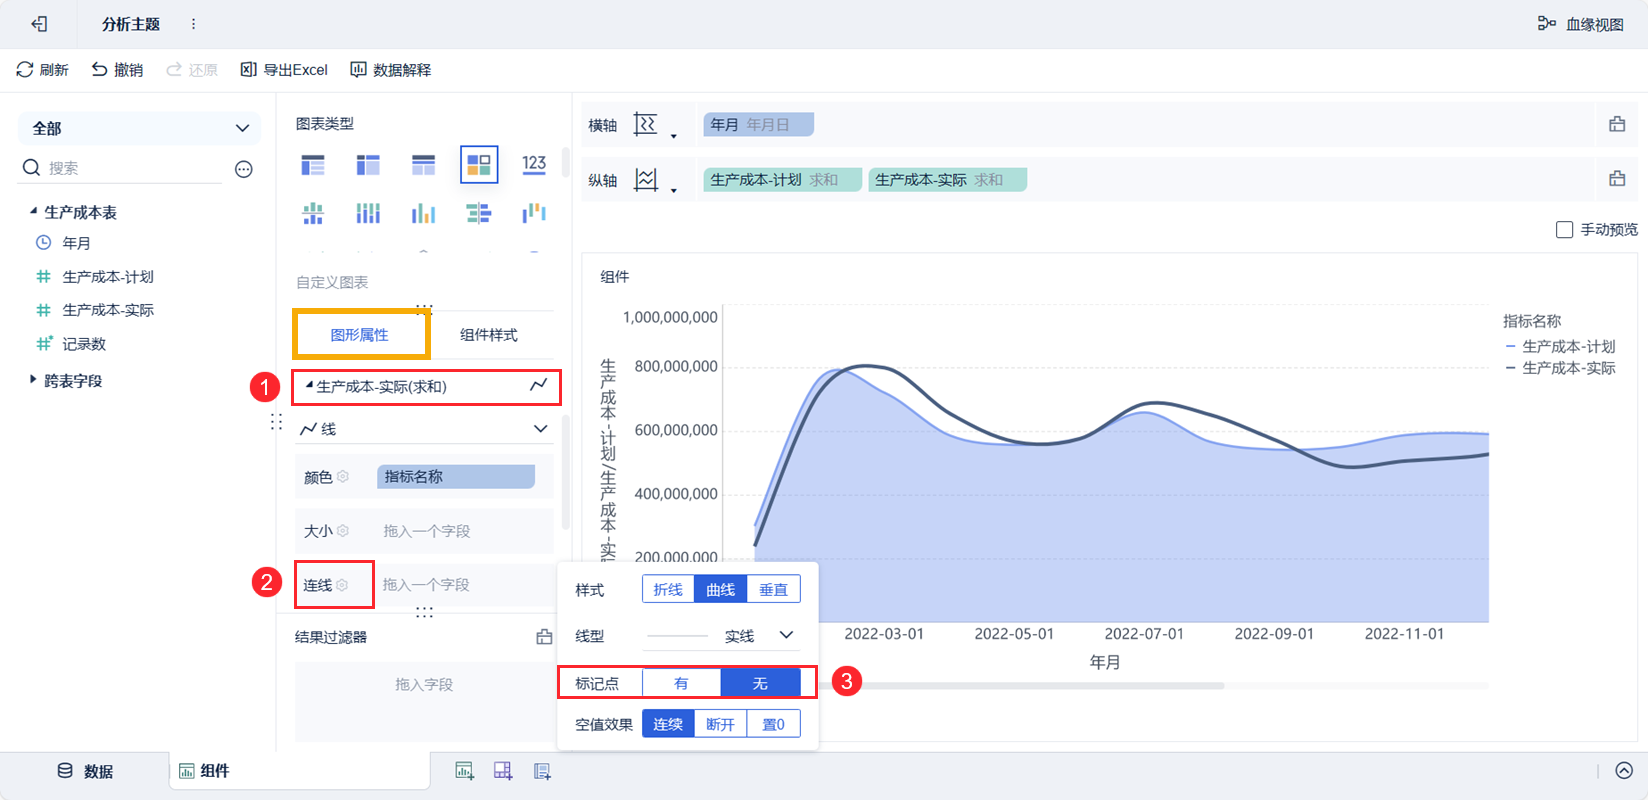Add a new component via bottom chart-plus icon
This screenshot has height=800, width=1648.
pos(464,771)
